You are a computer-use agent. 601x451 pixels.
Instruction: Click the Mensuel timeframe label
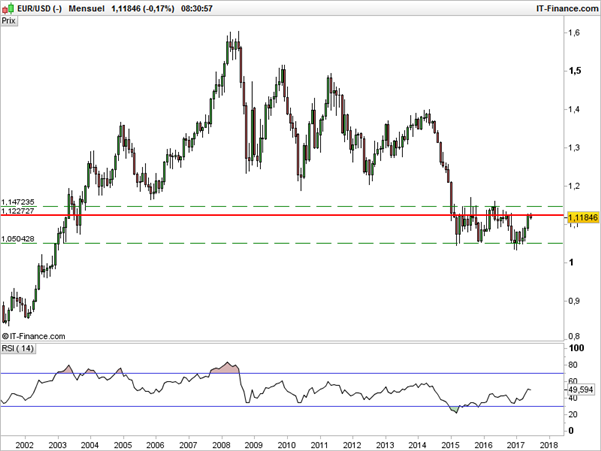point(86,8)
